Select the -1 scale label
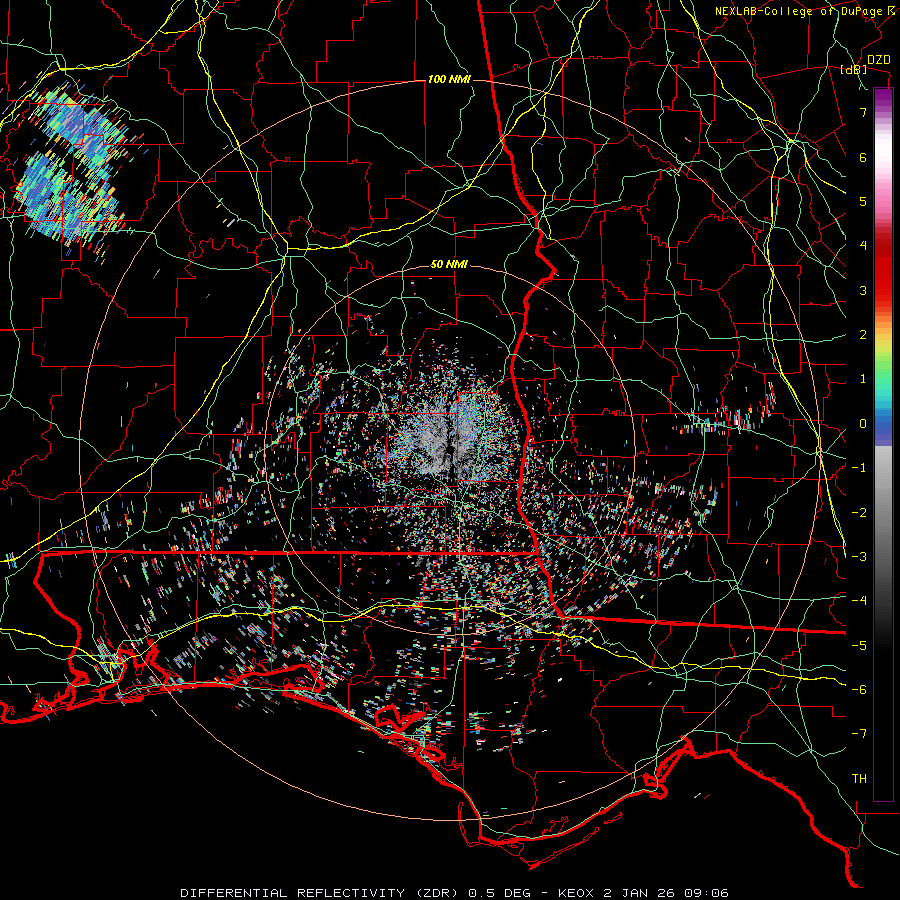Image resolution: width=900 pixels, height=900 pixels. 859,468
